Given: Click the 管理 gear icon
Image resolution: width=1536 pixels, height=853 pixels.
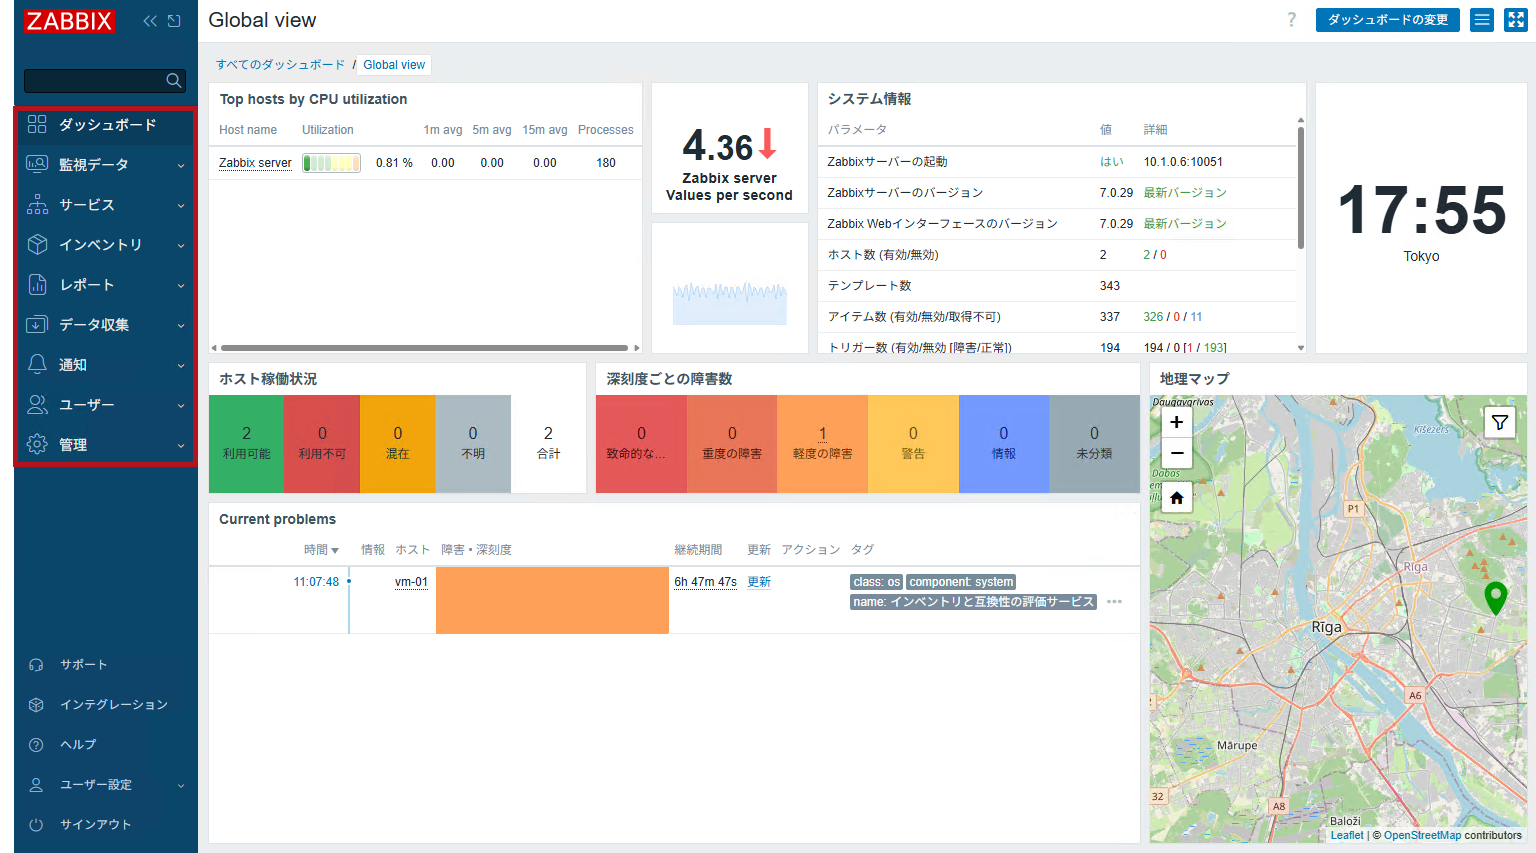Looking at the screenshot, I should [x=37, y=444].
